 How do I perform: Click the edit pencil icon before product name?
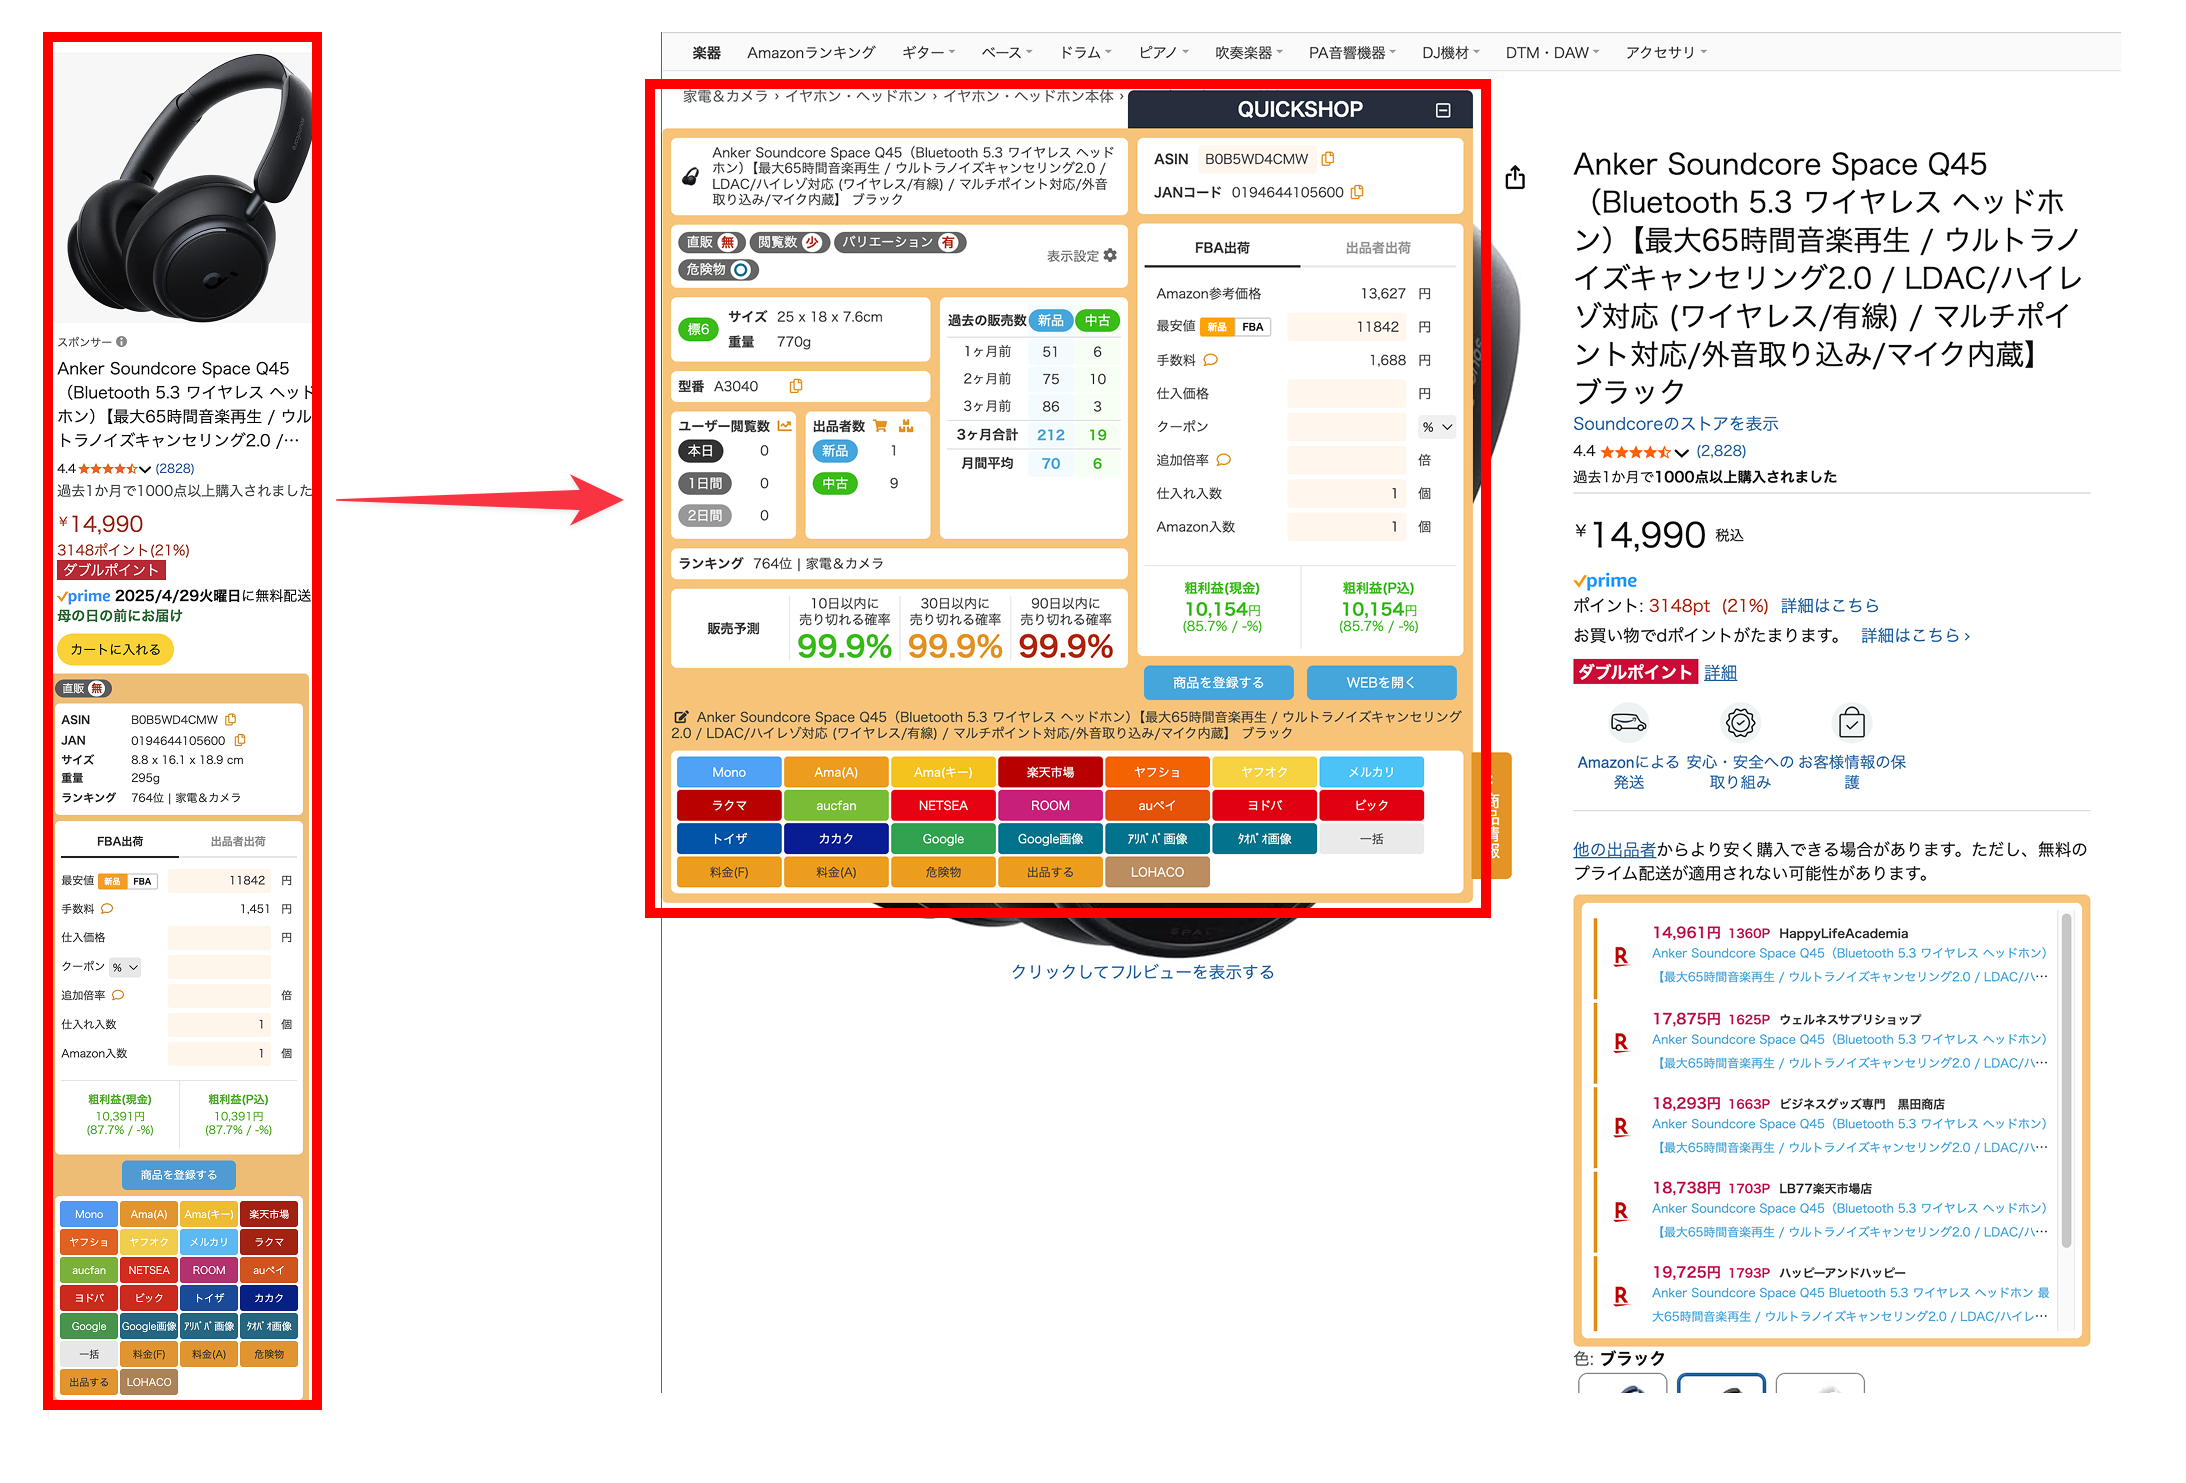point(681,717)
